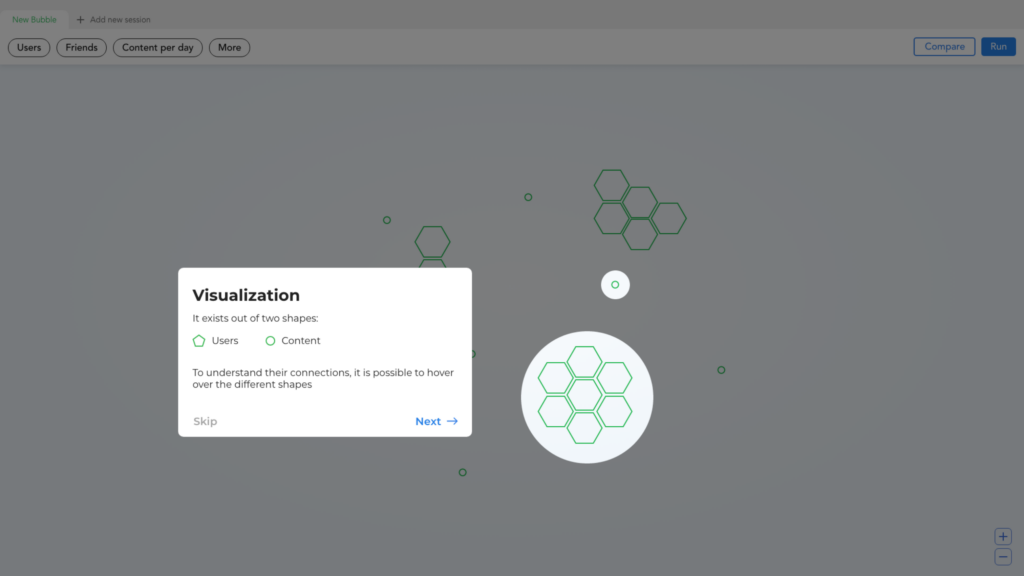
Task: Click the content dot above Visualization dialog
Action: 387,220
